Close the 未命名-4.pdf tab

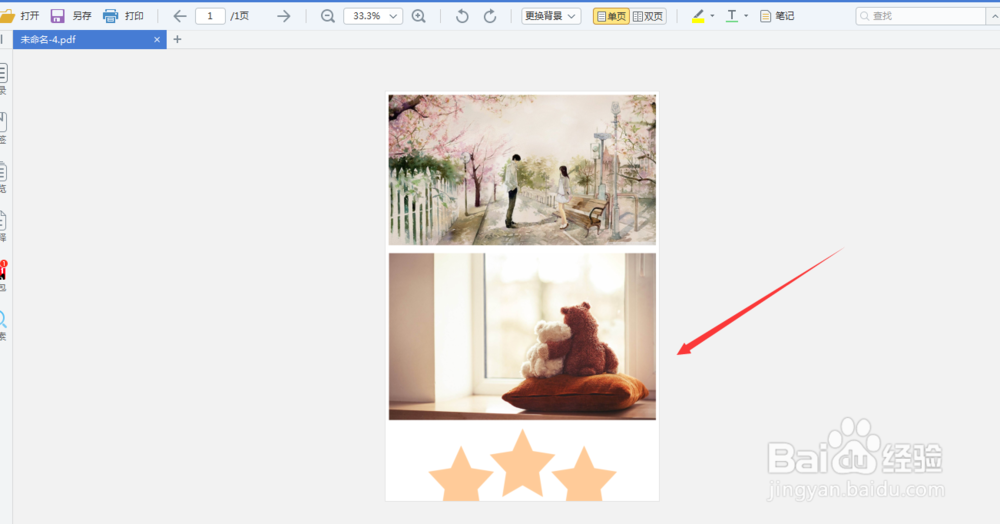(157, 40)
